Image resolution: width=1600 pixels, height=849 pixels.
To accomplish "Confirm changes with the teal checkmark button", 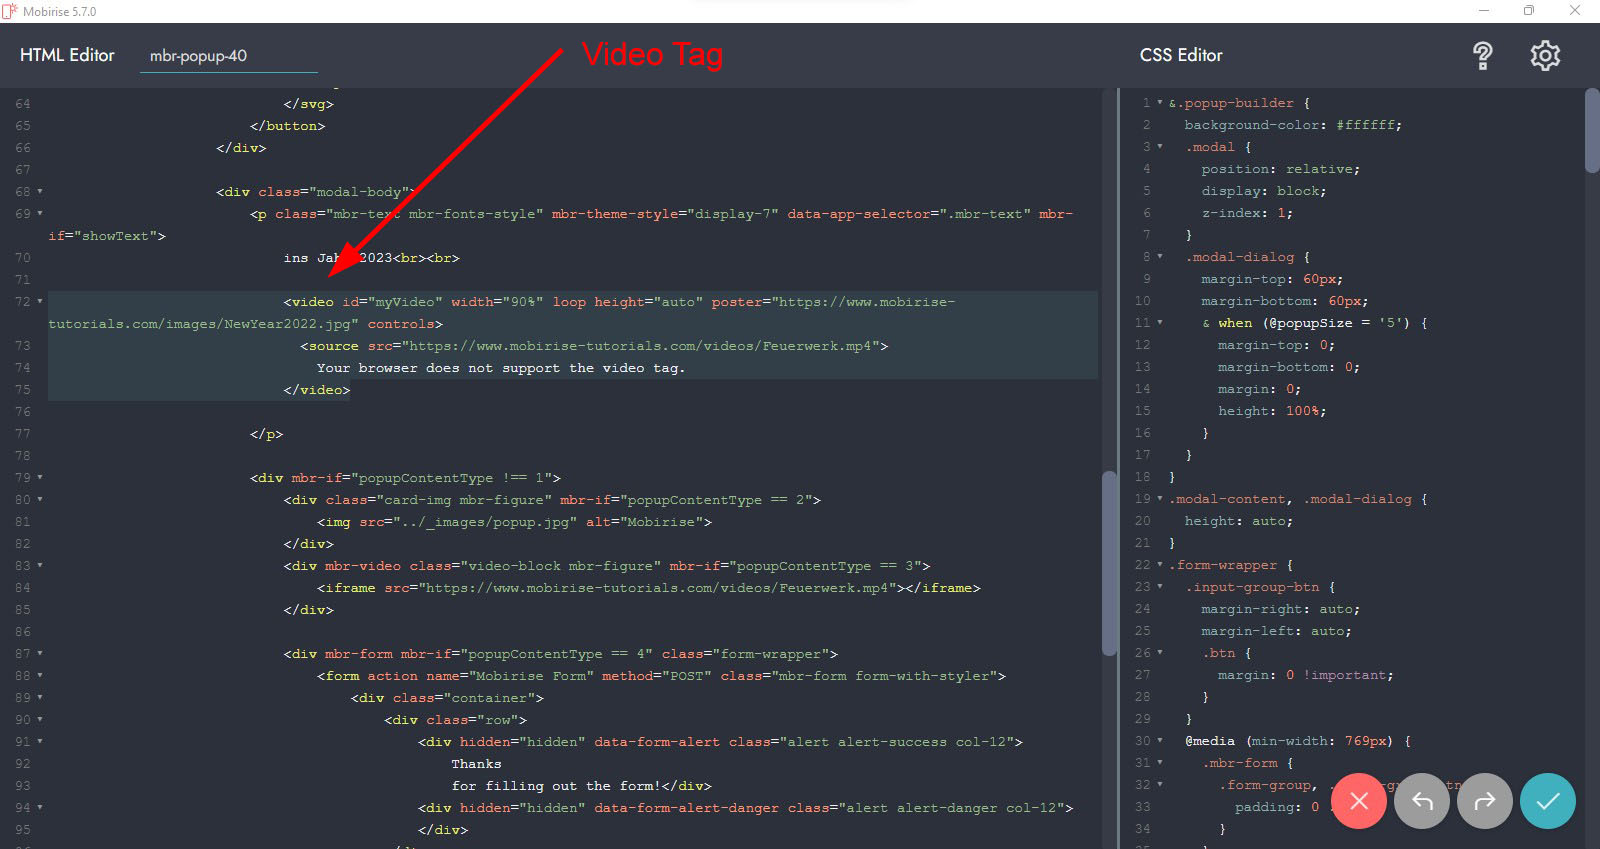I will [1547, 801].
